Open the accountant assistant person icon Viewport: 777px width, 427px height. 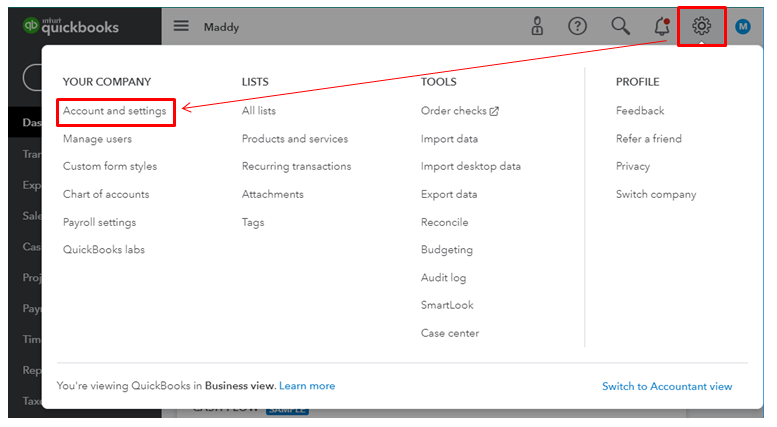(x=537, y=26)
